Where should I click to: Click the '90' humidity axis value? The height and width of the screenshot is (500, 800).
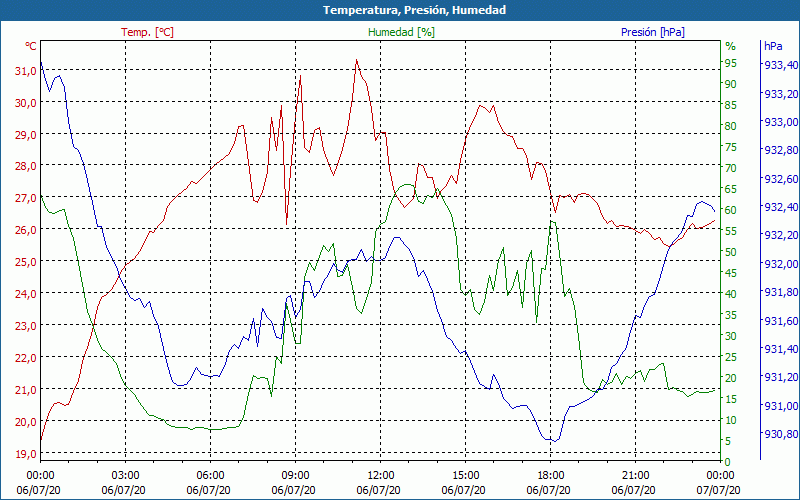click(x=731, y=84)
